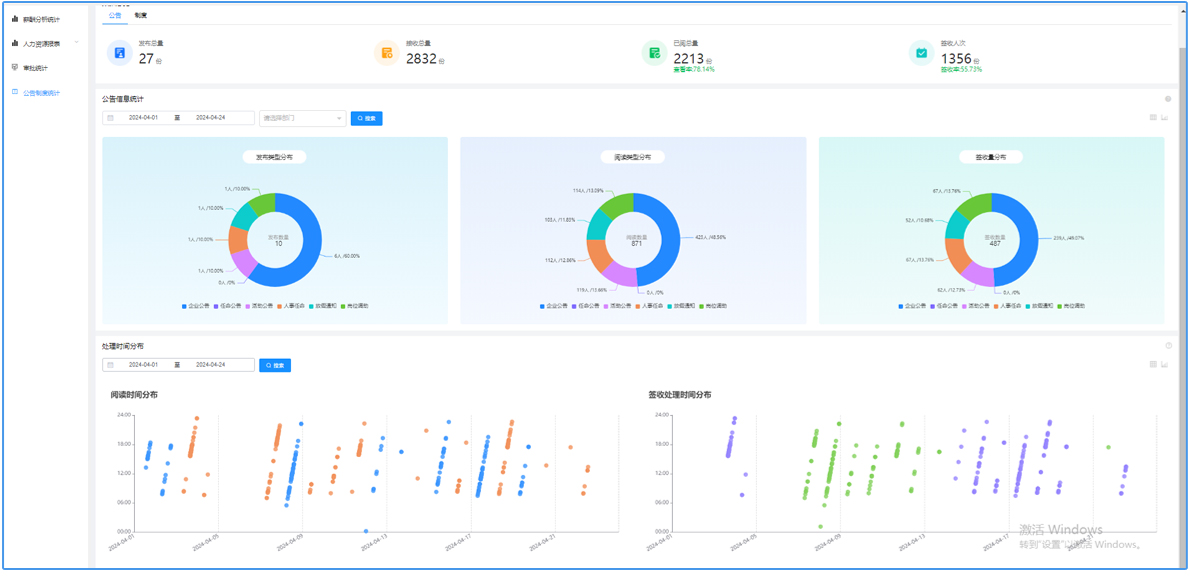
Task: Click the 签收量分布 chart title
Action: pos(991,157)
